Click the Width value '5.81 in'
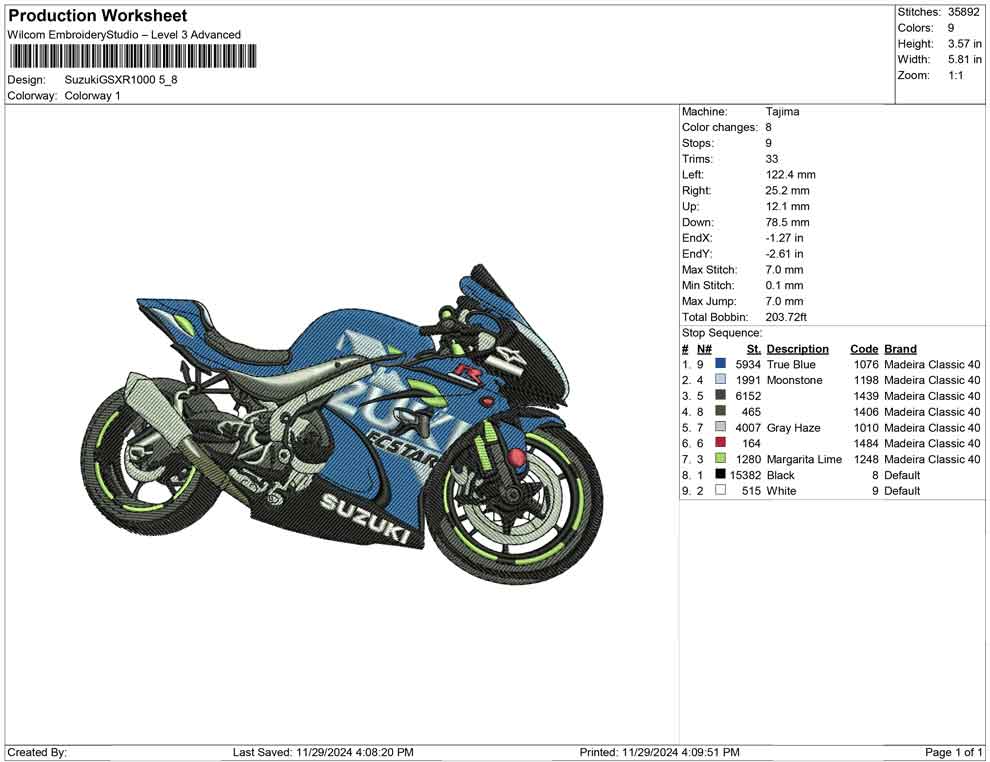990x762 pixels. pyautogui.click(x=964, y=59)
